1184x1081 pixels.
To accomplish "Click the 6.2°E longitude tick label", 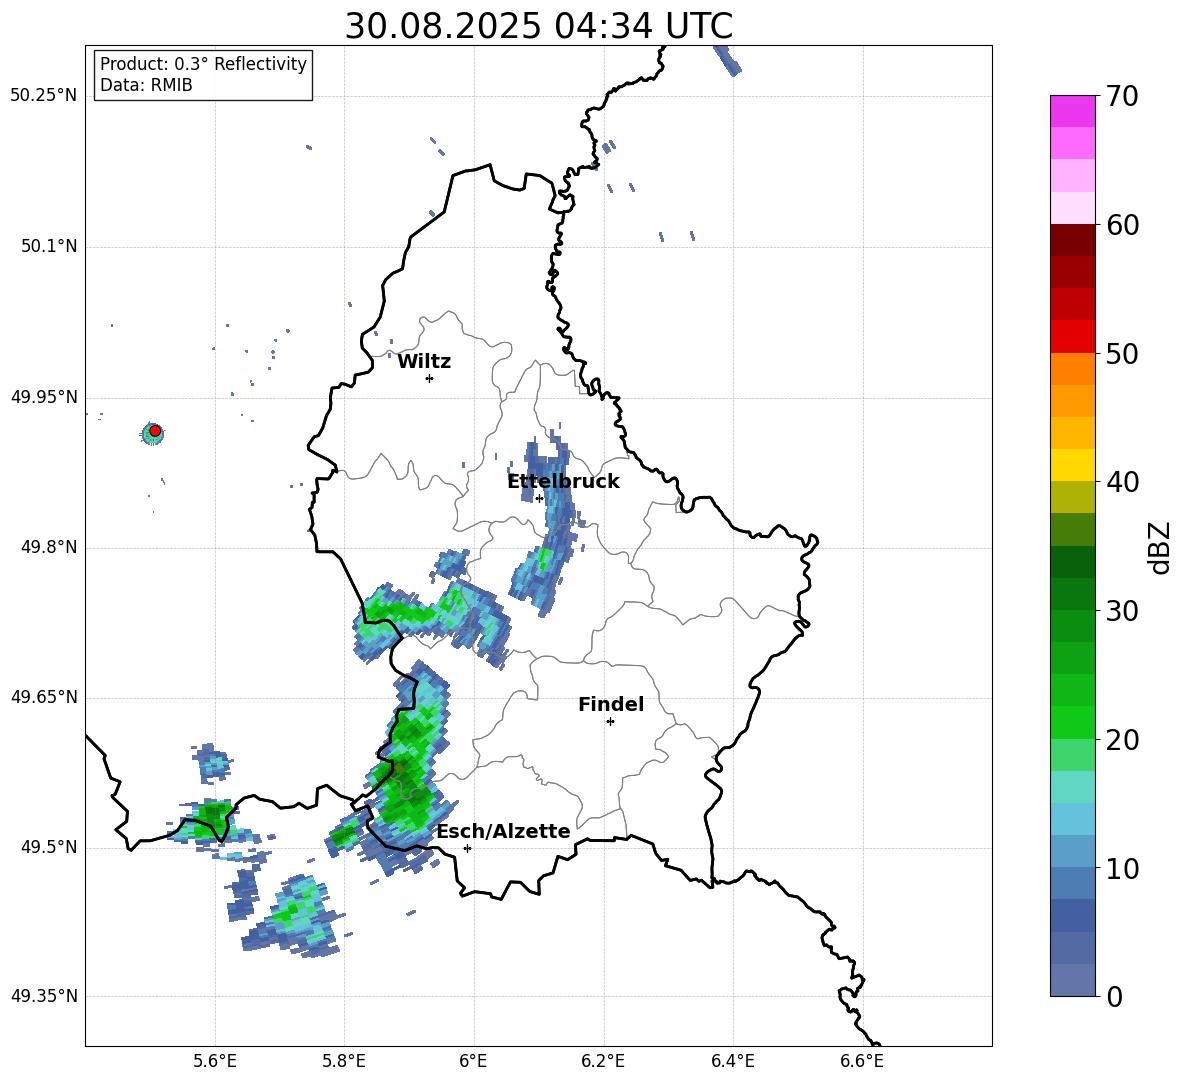I will click(x=603, y=1061).
